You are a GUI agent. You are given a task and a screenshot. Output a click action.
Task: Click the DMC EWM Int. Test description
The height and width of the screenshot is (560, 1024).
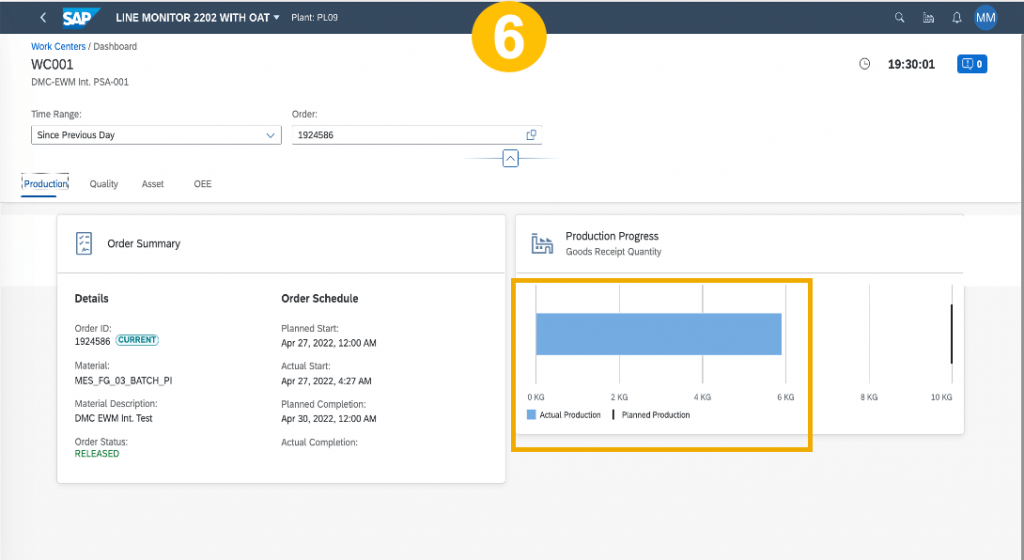[x=113, y=418]
